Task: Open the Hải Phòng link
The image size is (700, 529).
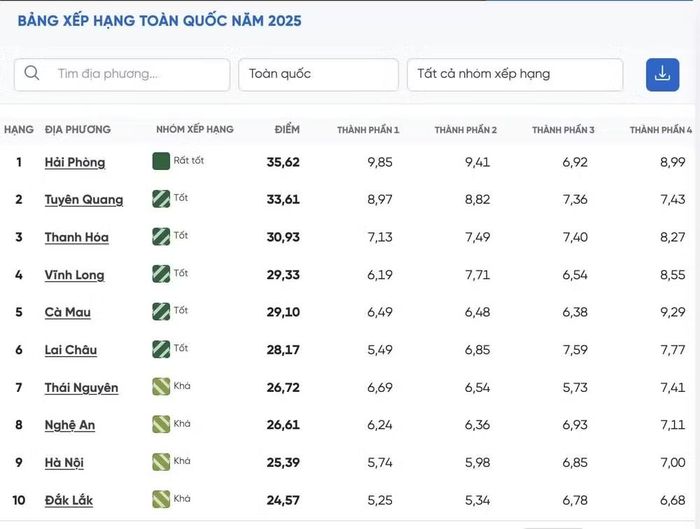Action: [75, 162]
